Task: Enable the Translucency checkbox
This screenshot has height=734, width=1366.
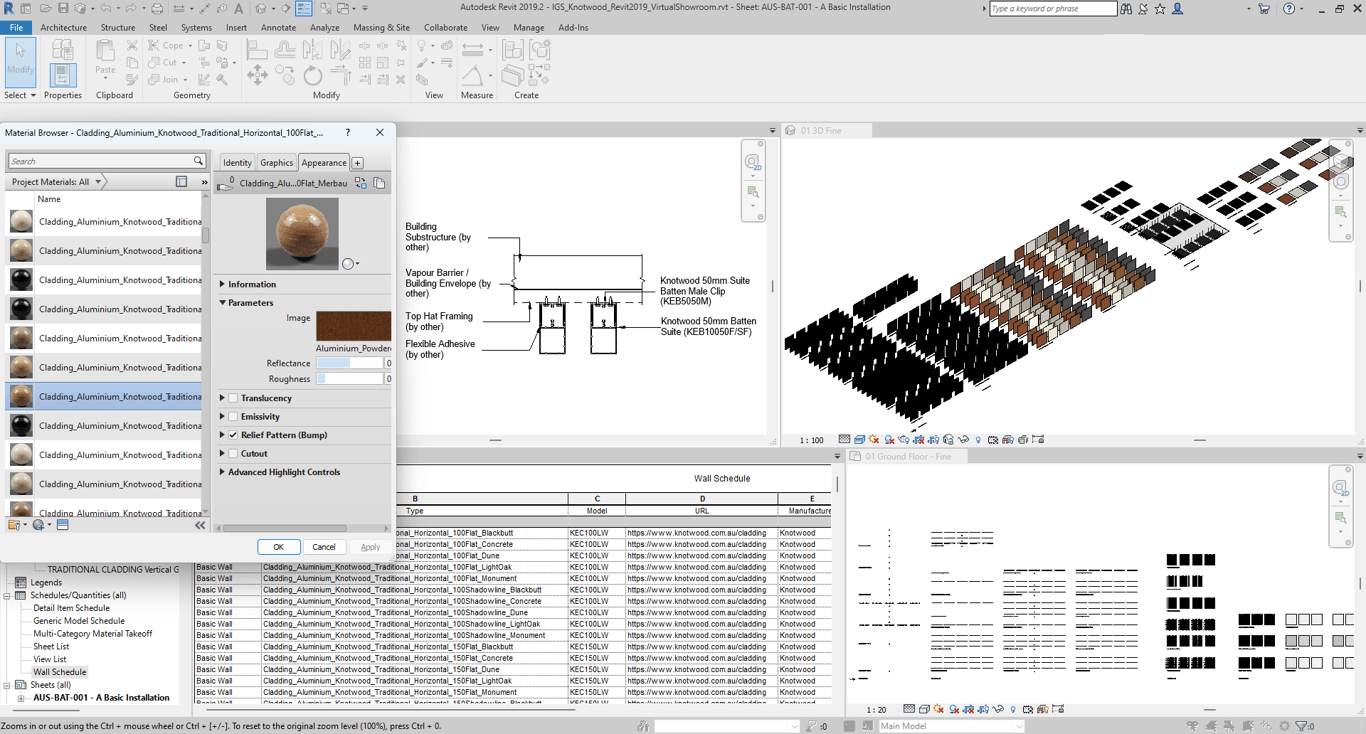Action: click(x=233, y=398)
